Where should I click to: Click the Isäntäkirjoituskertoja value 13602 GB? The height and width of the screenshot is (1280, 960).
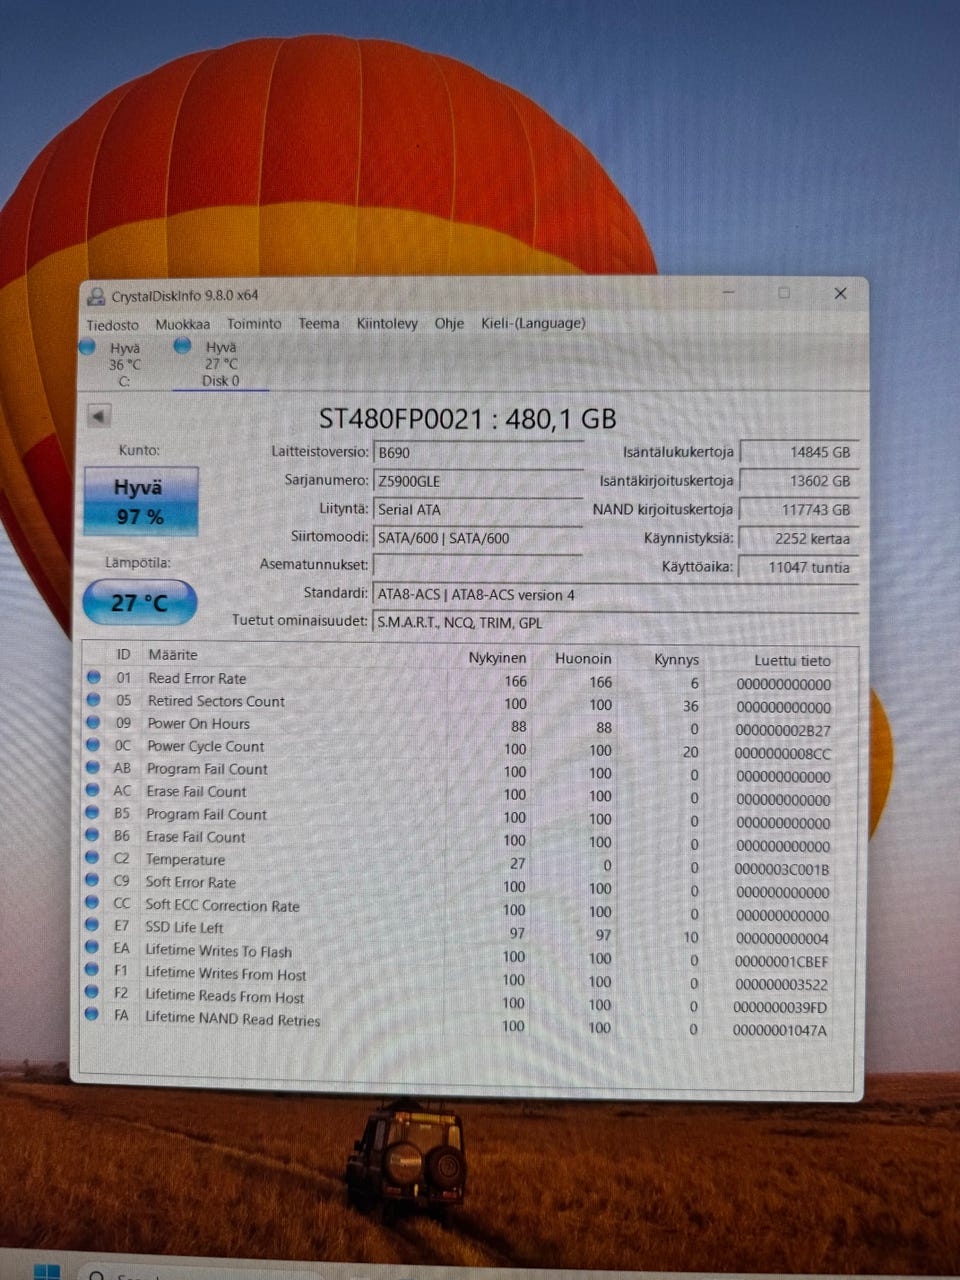[x=798, y=481]
